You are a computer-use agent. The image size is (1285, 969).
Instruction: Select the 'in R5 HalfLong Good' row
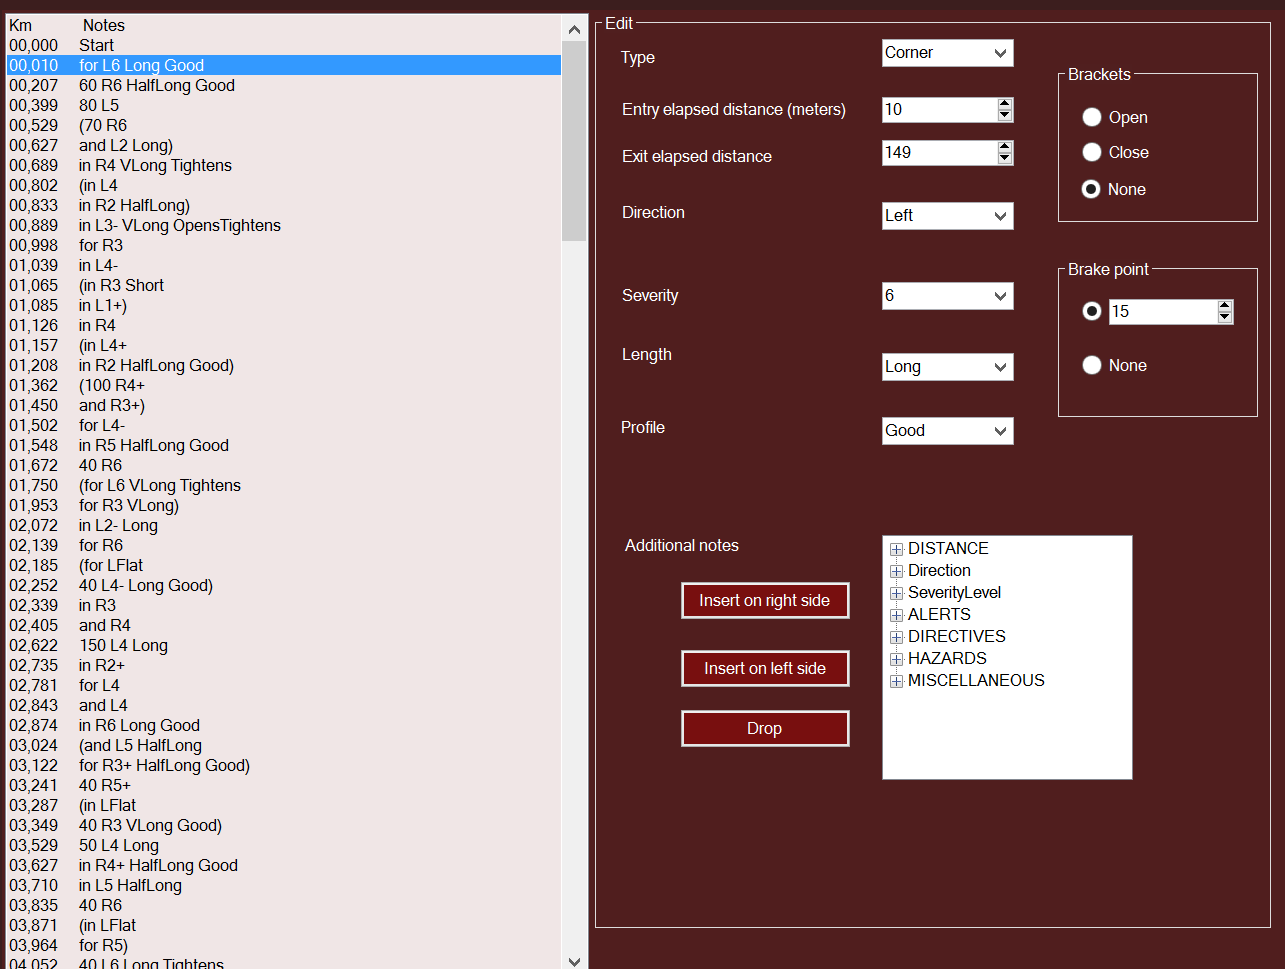coord(284,445)
